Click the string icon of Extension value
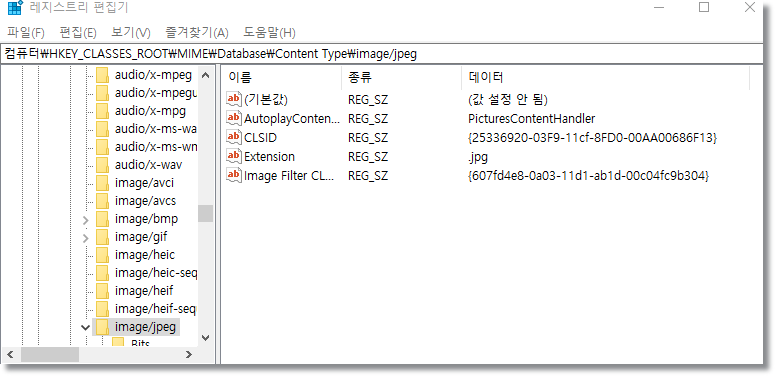 (233, 156)
